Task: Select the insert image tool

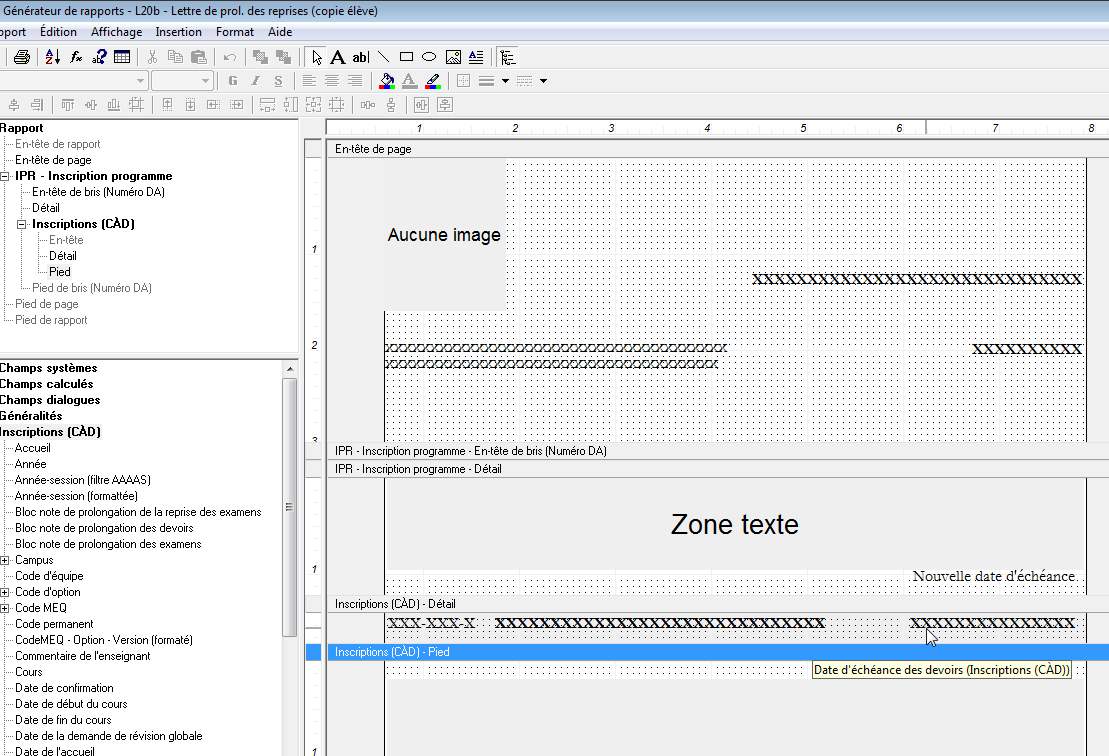Action: tap(453, 57)
